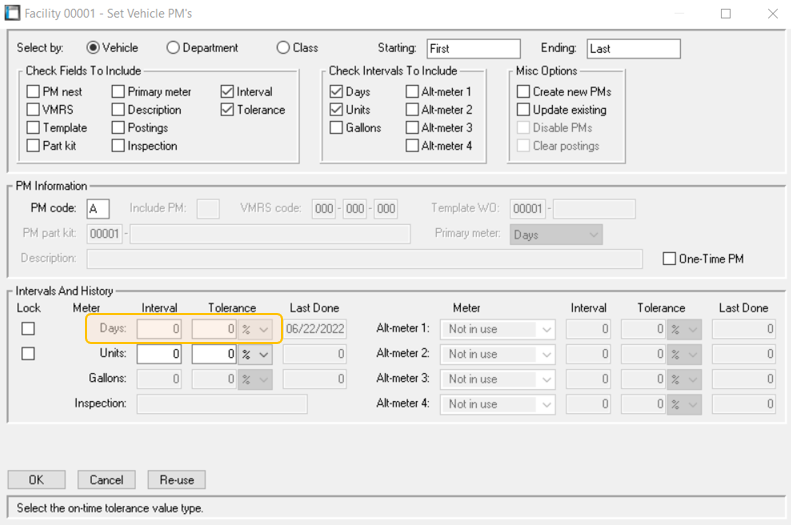
Task: Uncheck the Tolerance field checkbox
Action: coord(228,110)
